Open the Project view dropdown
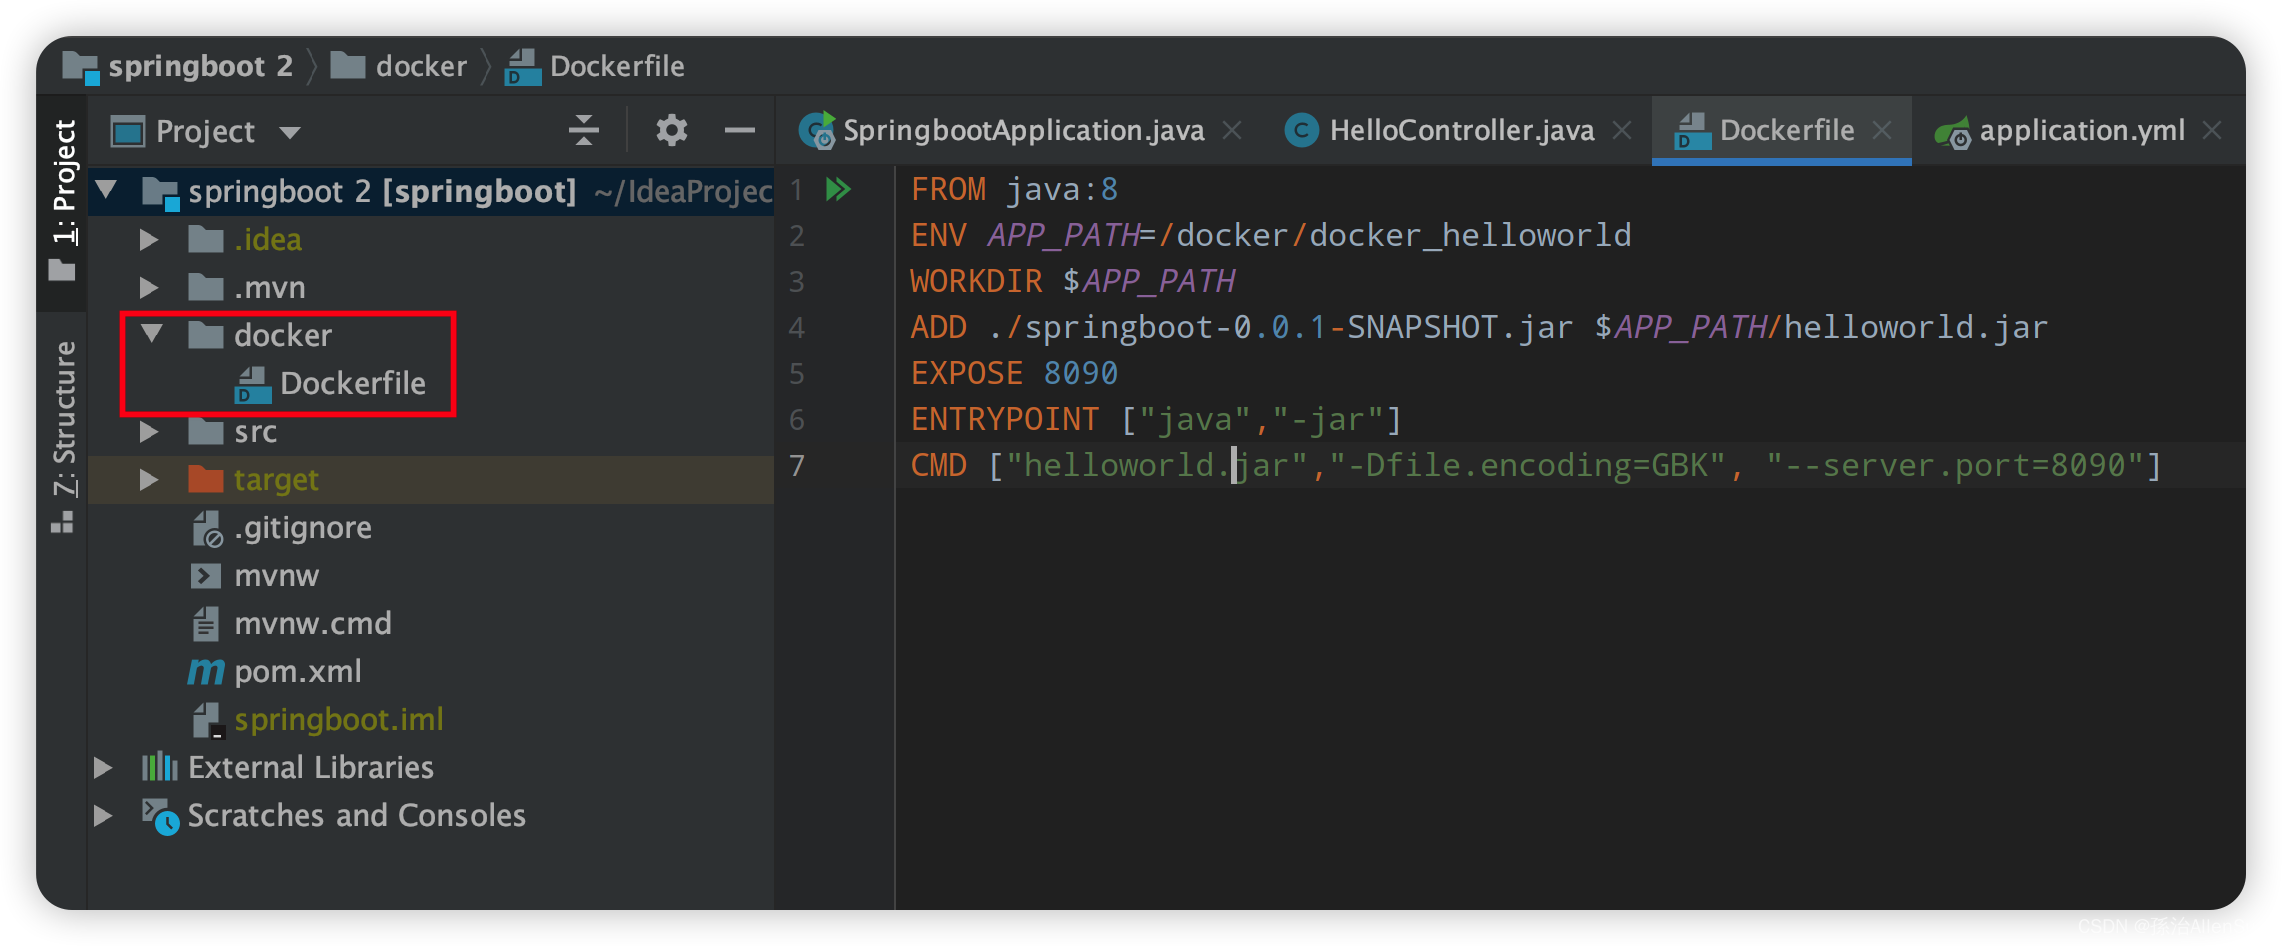This screenshot has height=946, width=2282. coord(290,132)
